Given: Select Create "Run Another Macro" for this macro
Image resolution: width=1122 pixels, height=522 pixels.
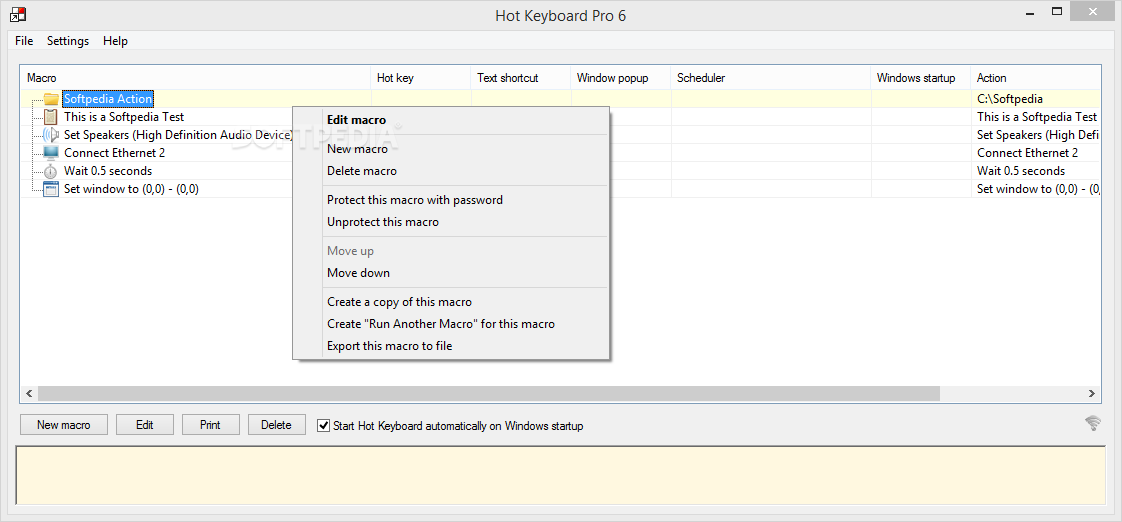Looking at the screenshot, I should click(x=451, y=324).
